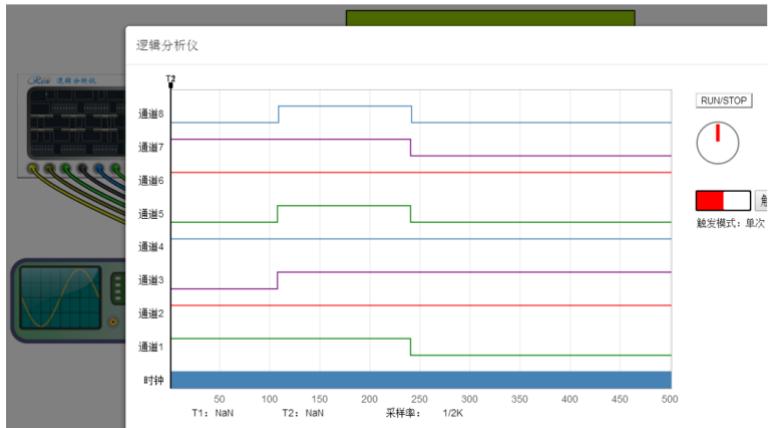Click the blue clock signal bar
772x428 pixels.
click(420, 380)
